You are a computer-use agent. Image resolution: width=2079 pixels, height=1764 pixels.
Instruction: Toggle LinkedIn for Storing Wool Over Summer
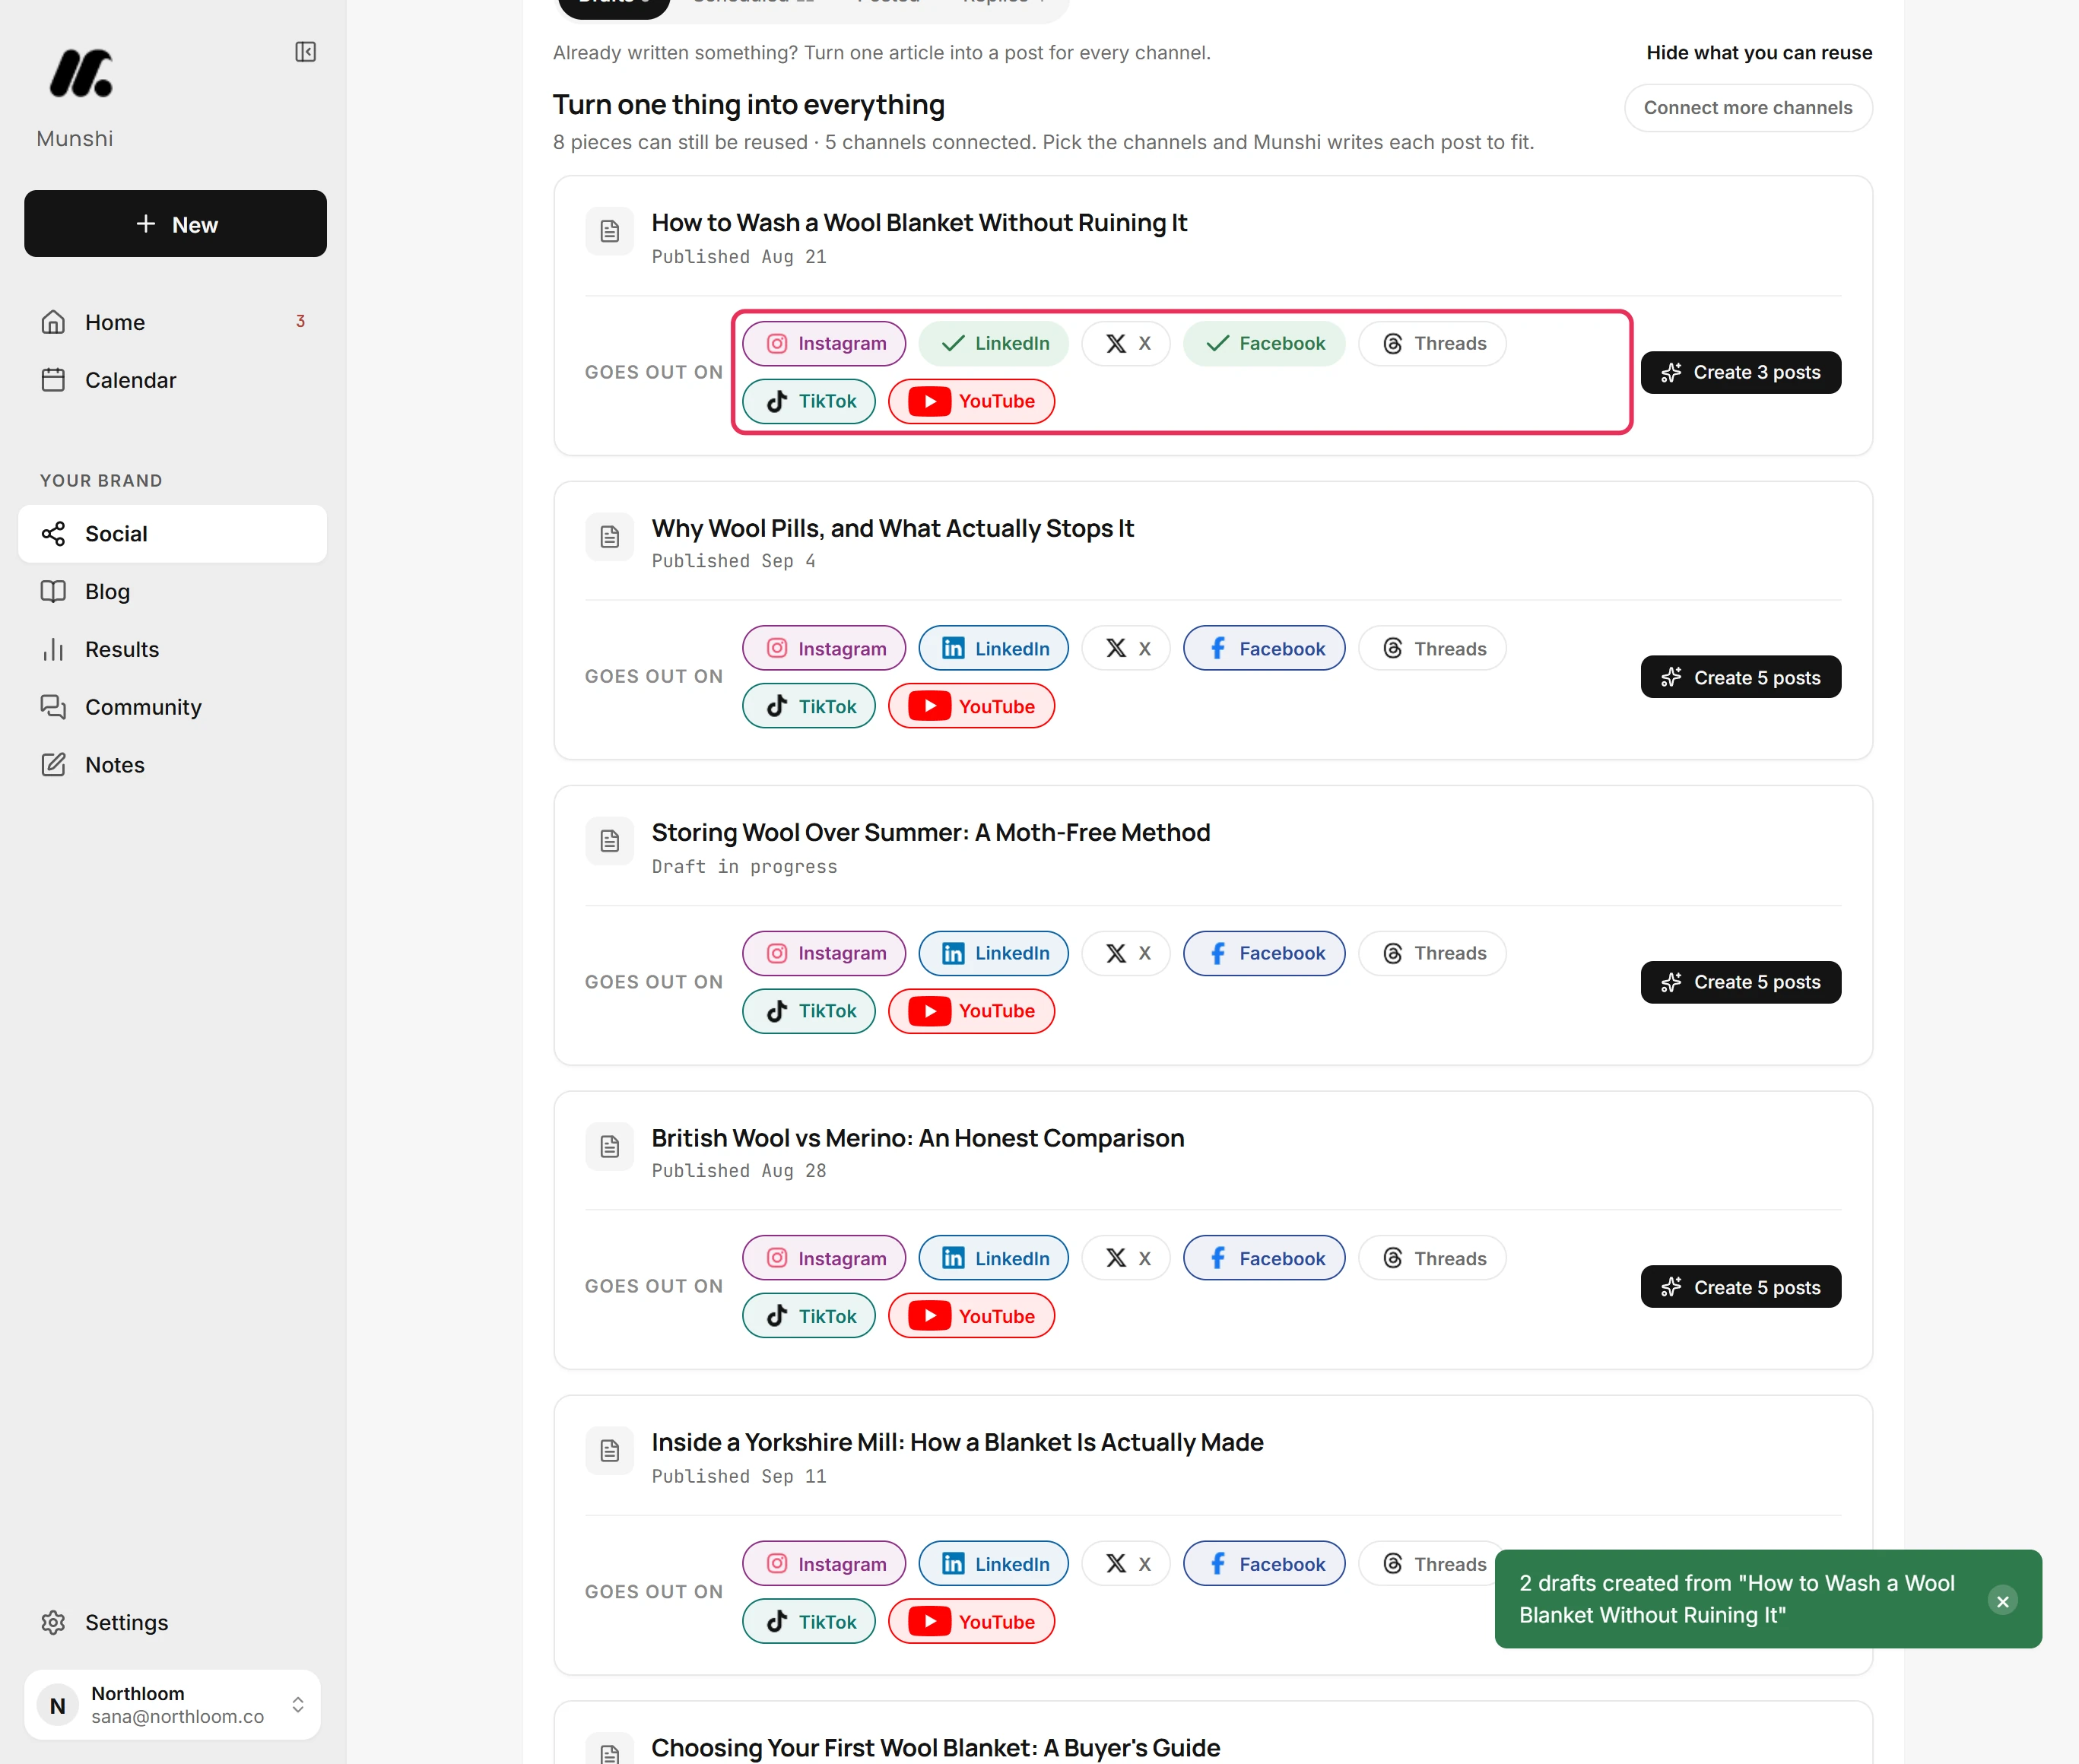point(993,954)
